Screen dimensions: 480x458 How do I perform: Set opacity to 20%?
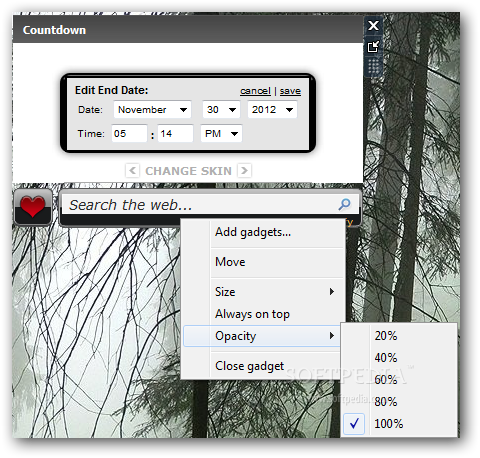(399, 336)
